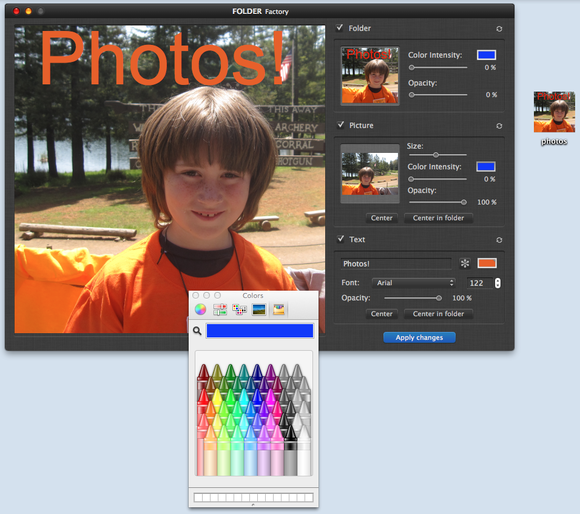Click the Folder Opacity slider
Image resolution: width=580 pixels, height=514 pixels.
tap(438, 95)
